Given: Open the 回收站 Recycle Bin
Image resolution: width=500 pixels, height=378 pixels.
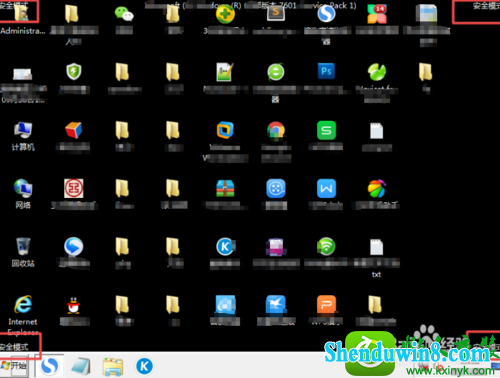Looking at the screenshot, I should coord(23,247).
